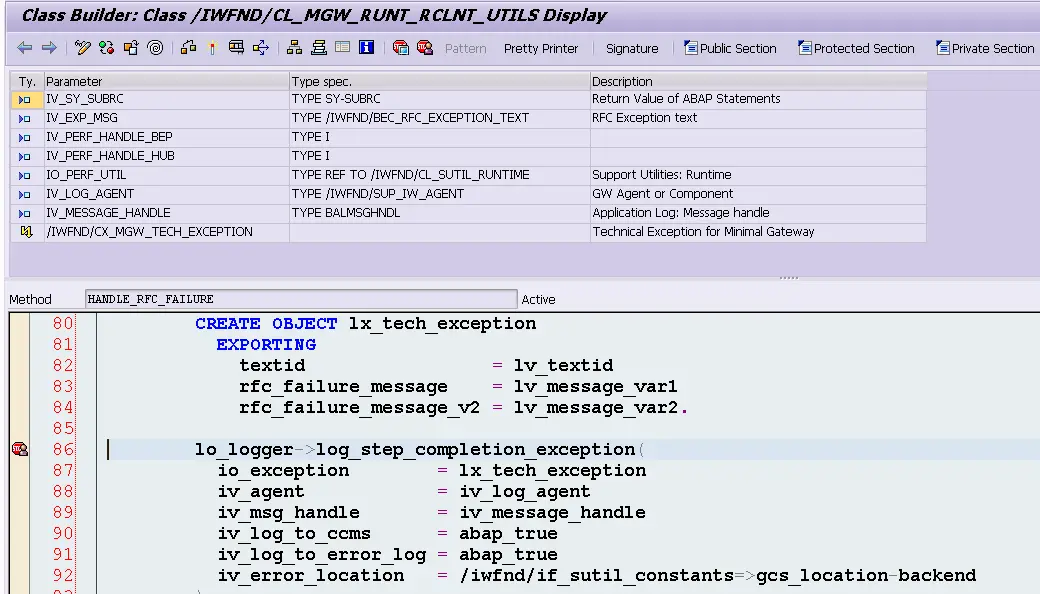Display the Object List hierarchy icon
1040x594 pixels.
pos(294,48)
